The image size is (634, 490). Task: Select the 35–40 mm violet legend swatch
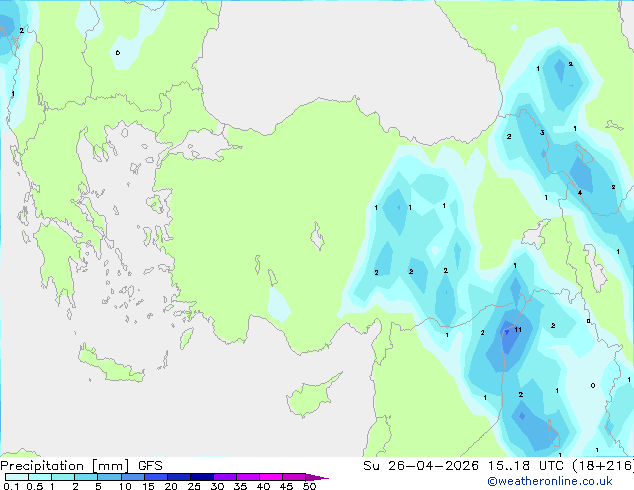click(247, 477)
